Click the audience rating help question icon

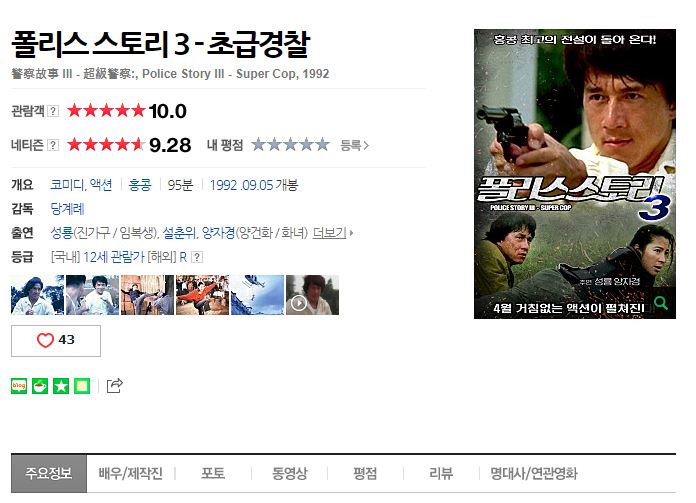tap(53, 111)
